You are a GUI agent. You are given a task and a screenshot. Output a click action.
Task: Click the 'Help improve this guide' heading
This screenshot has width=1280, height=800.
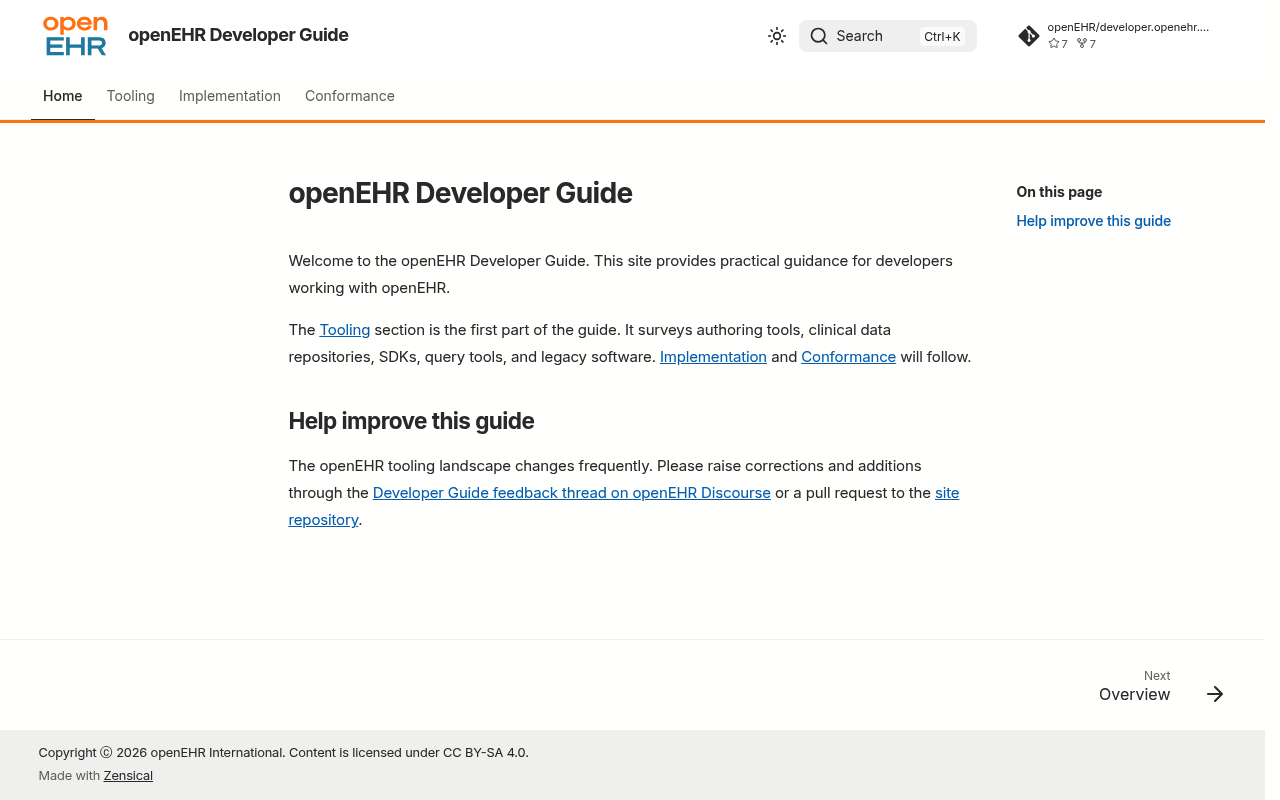pos(411,421)
